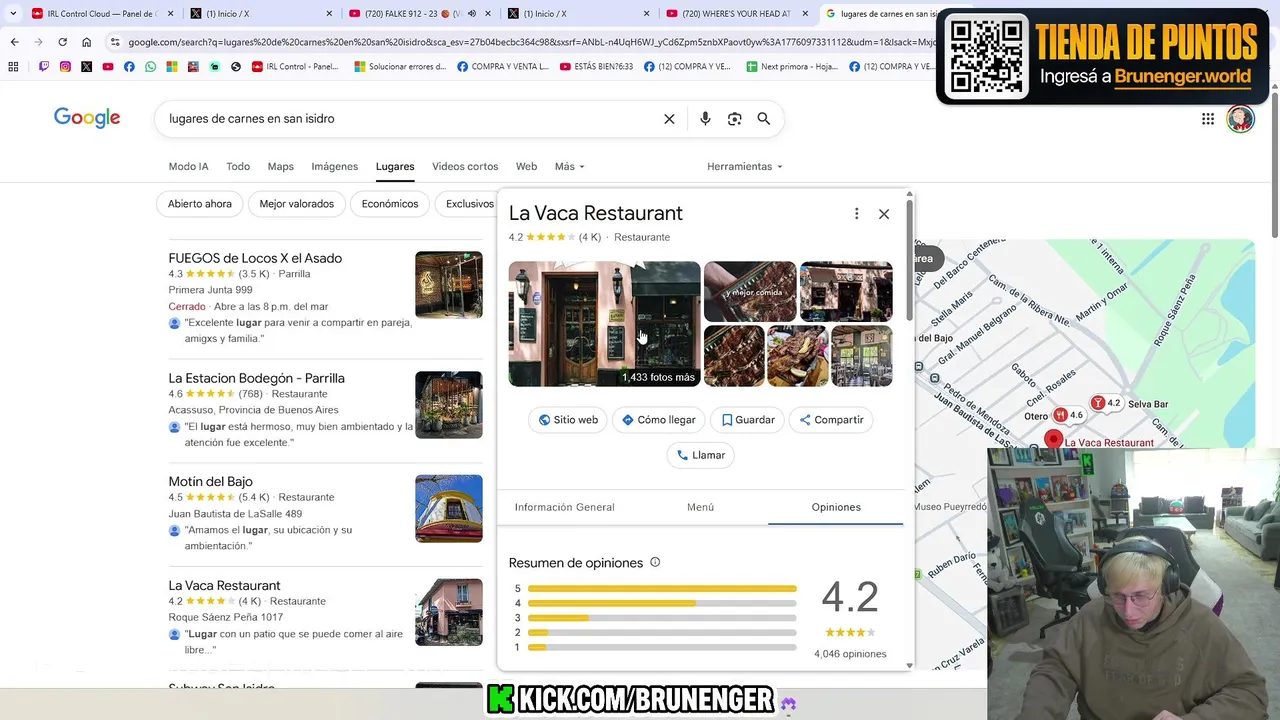Switch to the Videos cortos tab
Viewport: 1280px width, 720px height.
[x=465, y=166]
